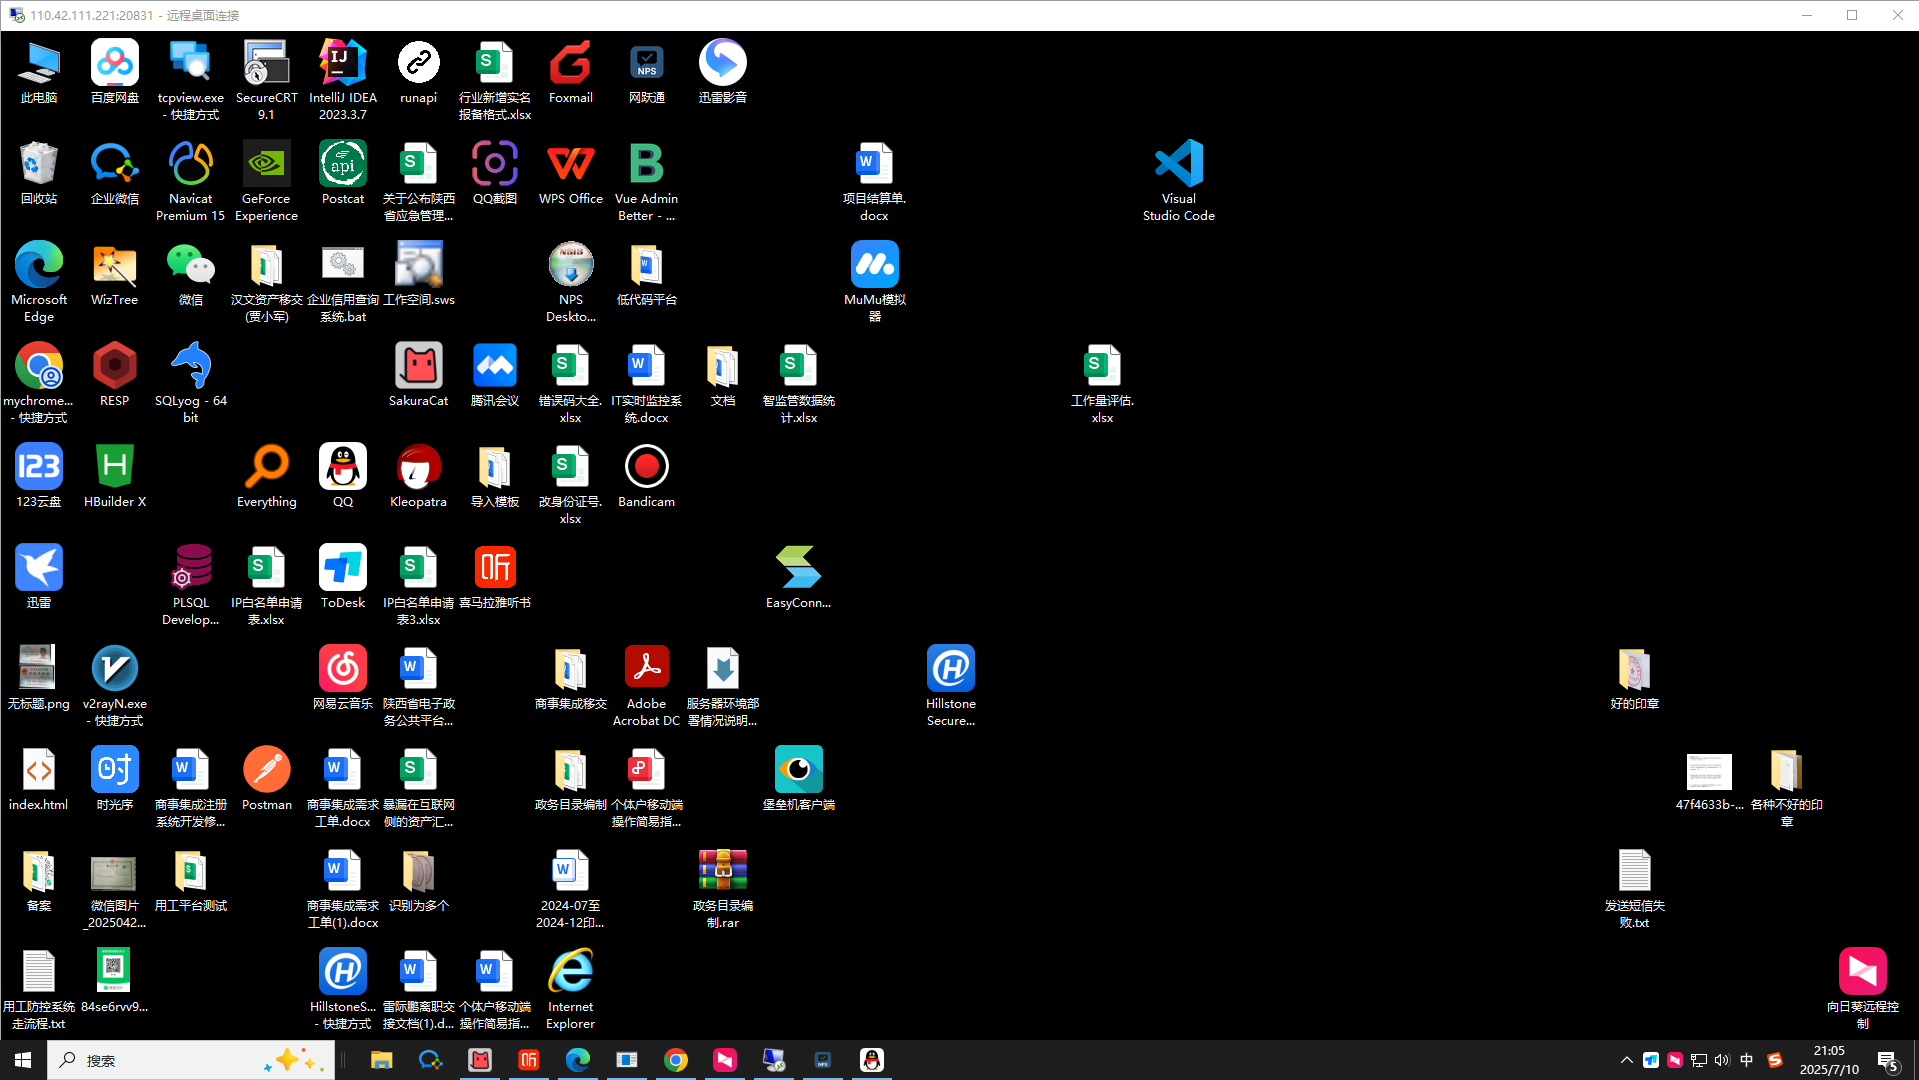Open 工作量评估.xlsx spreadsheet

1103,383
